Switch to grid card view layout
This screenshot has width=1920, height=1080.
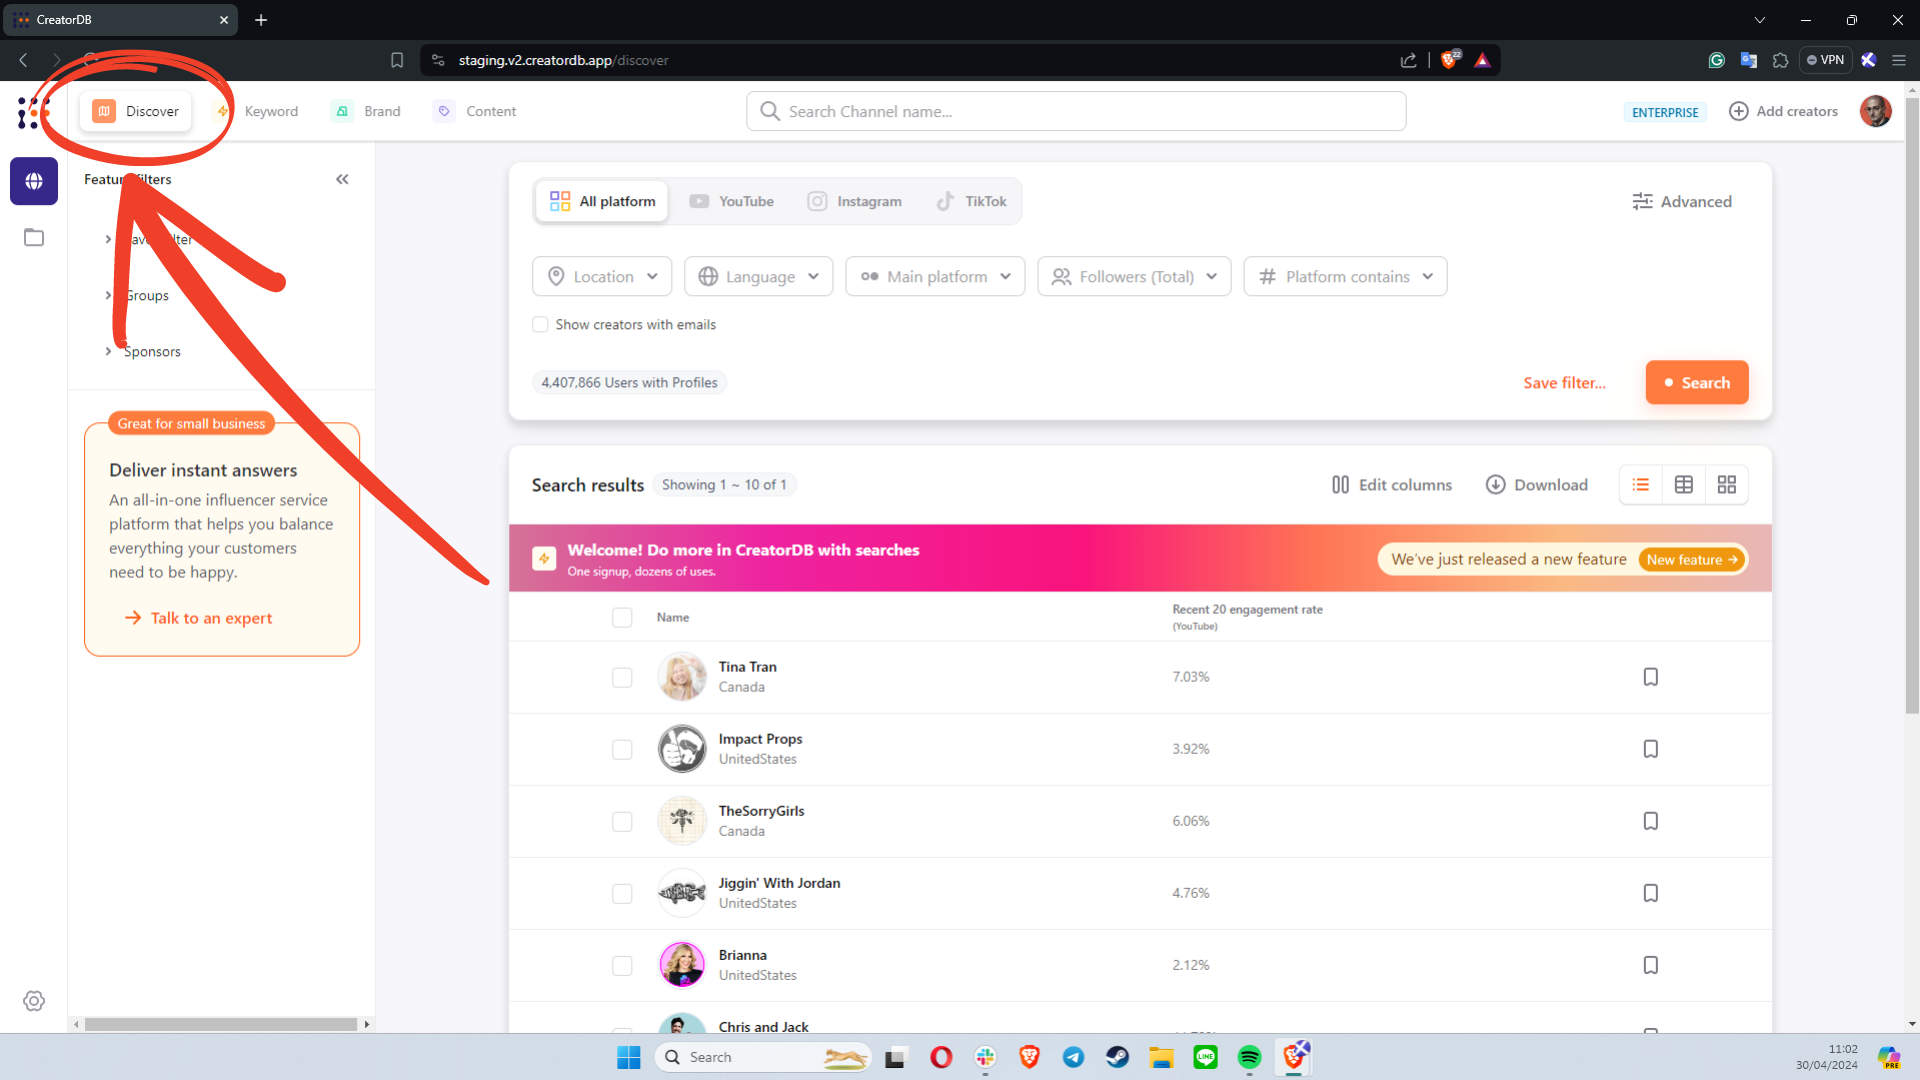tap(1727, 485)
